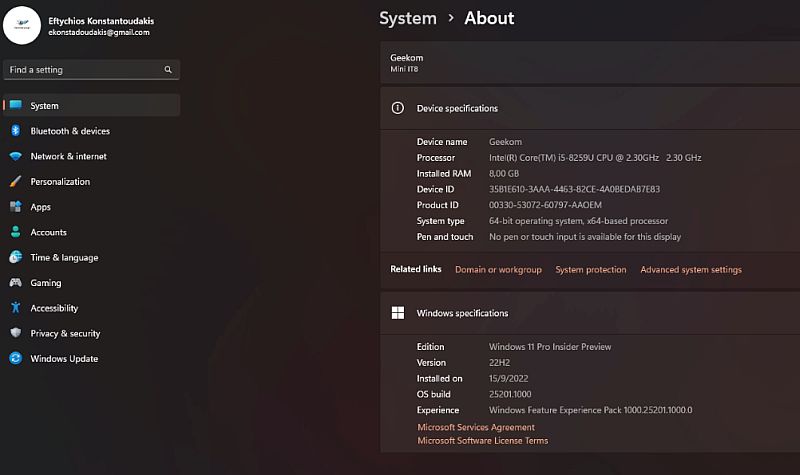
Task: Click the Time & language globe icon
Action: click(16, 257)
